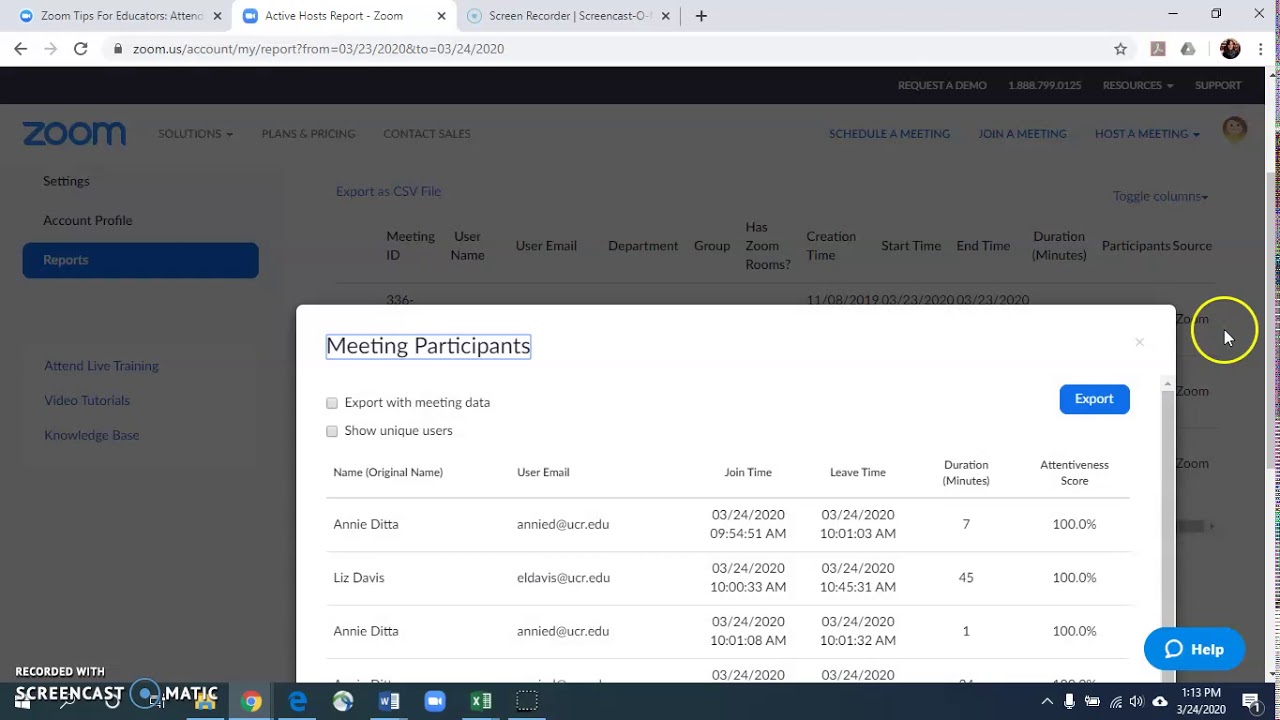1280x720 pixels.
Task: Click the Zoom logo
Action: click(74, 134)
